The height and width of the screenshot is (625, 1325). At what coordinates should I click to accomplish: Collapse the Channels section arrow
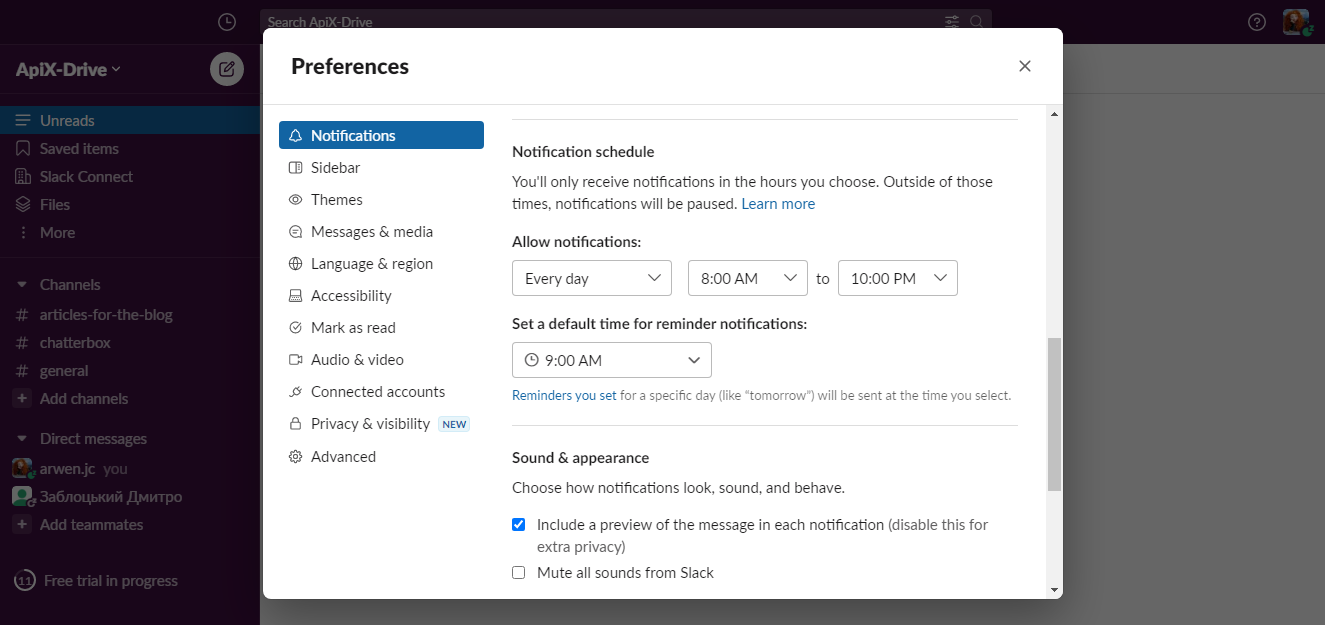coord(22,284)
